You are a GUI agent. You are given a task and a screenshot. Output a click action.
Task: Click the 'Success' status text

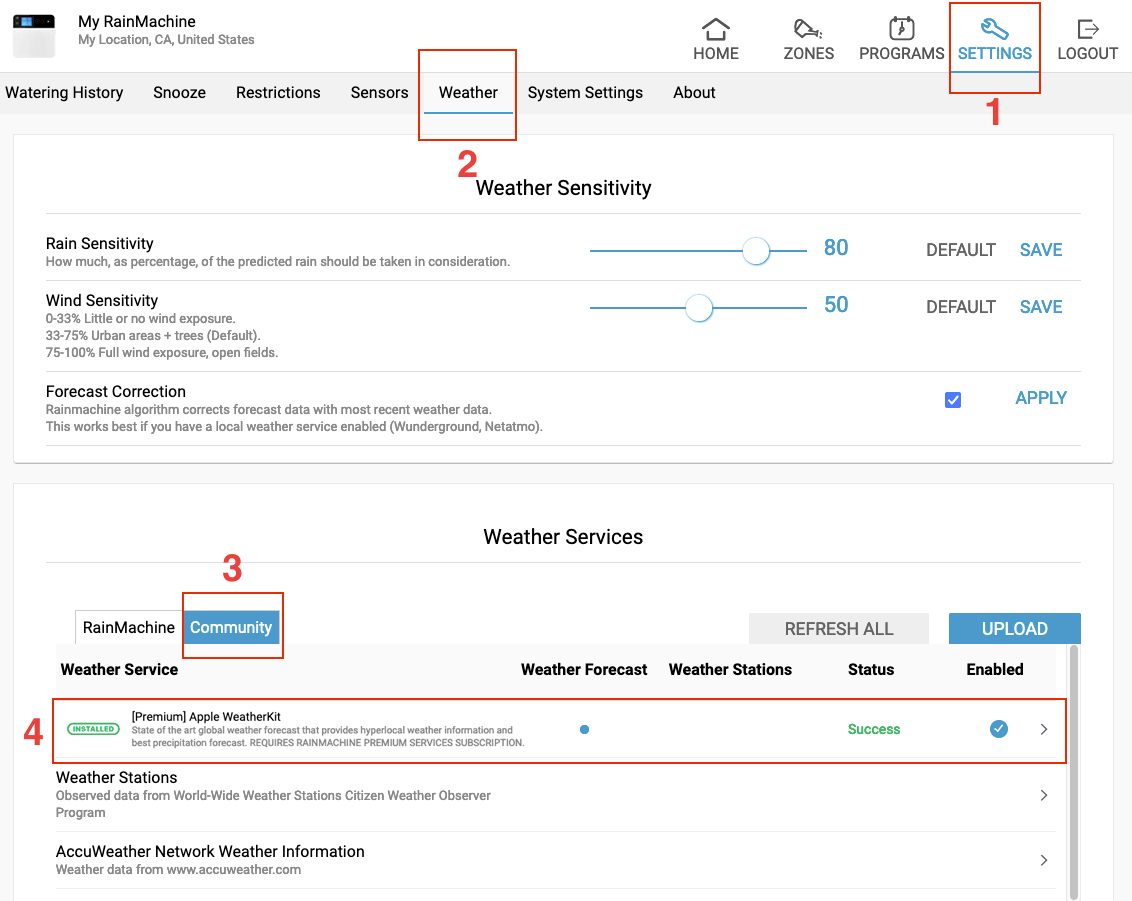coord(874,729)
